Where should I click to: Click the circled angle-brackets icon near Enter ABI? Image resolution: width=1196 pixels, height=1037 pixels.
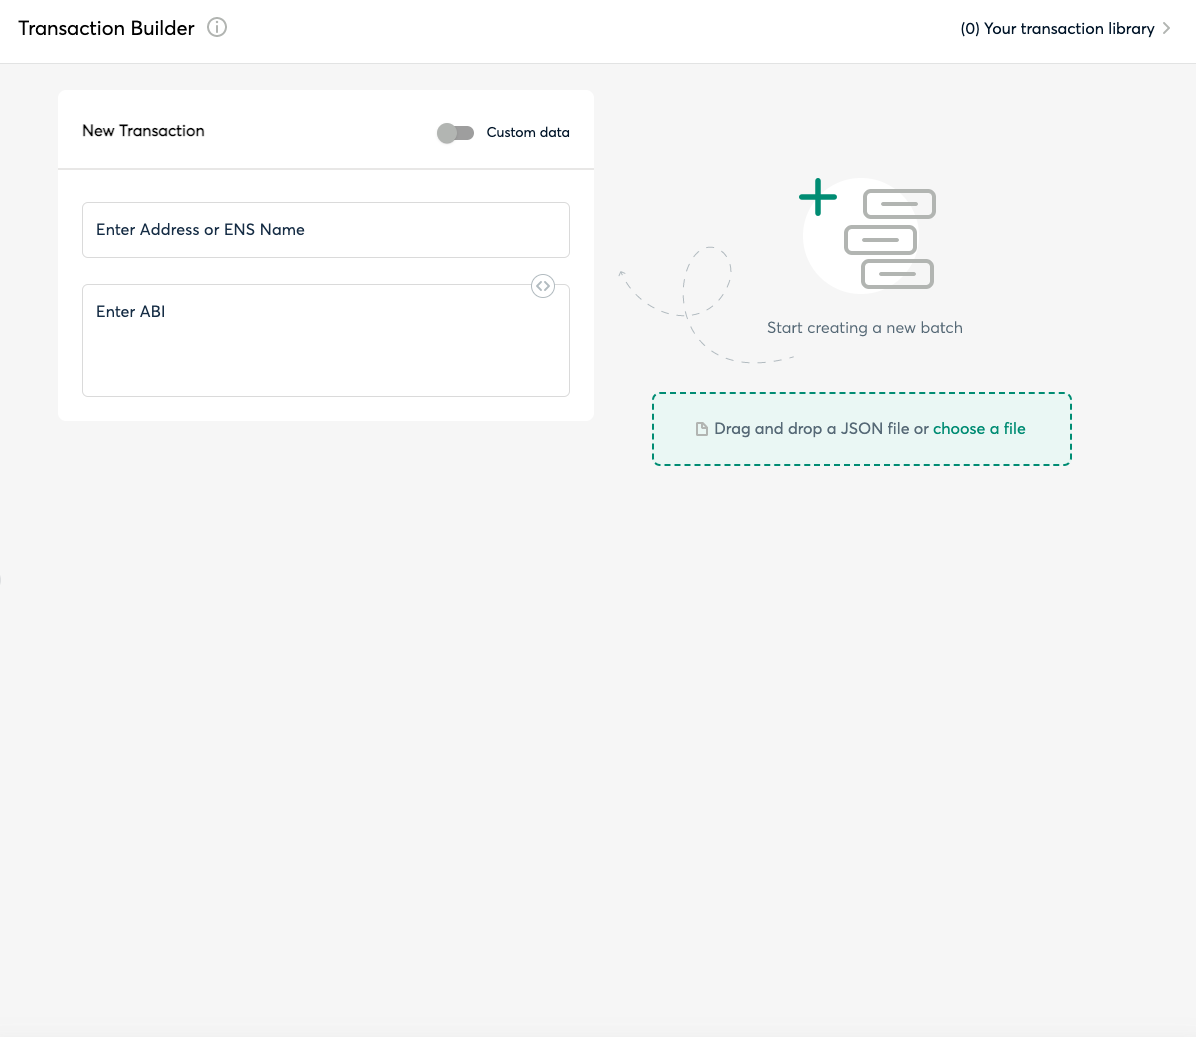coord(543,286)
